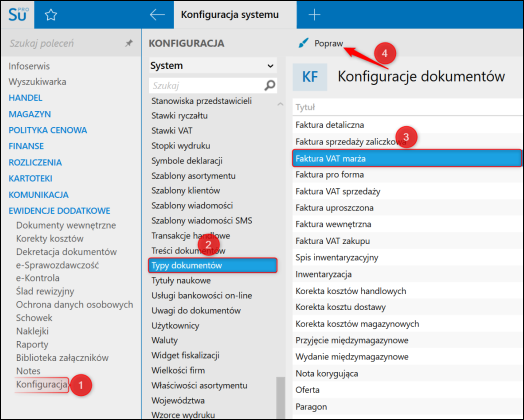
Task: Select Usługi bankowości on-line
Action: coord(202,295)
